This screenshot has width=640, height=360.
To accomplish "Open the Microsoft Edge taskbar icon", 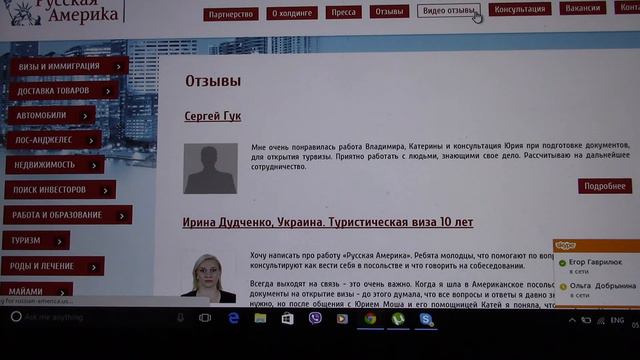I will 233,318.
